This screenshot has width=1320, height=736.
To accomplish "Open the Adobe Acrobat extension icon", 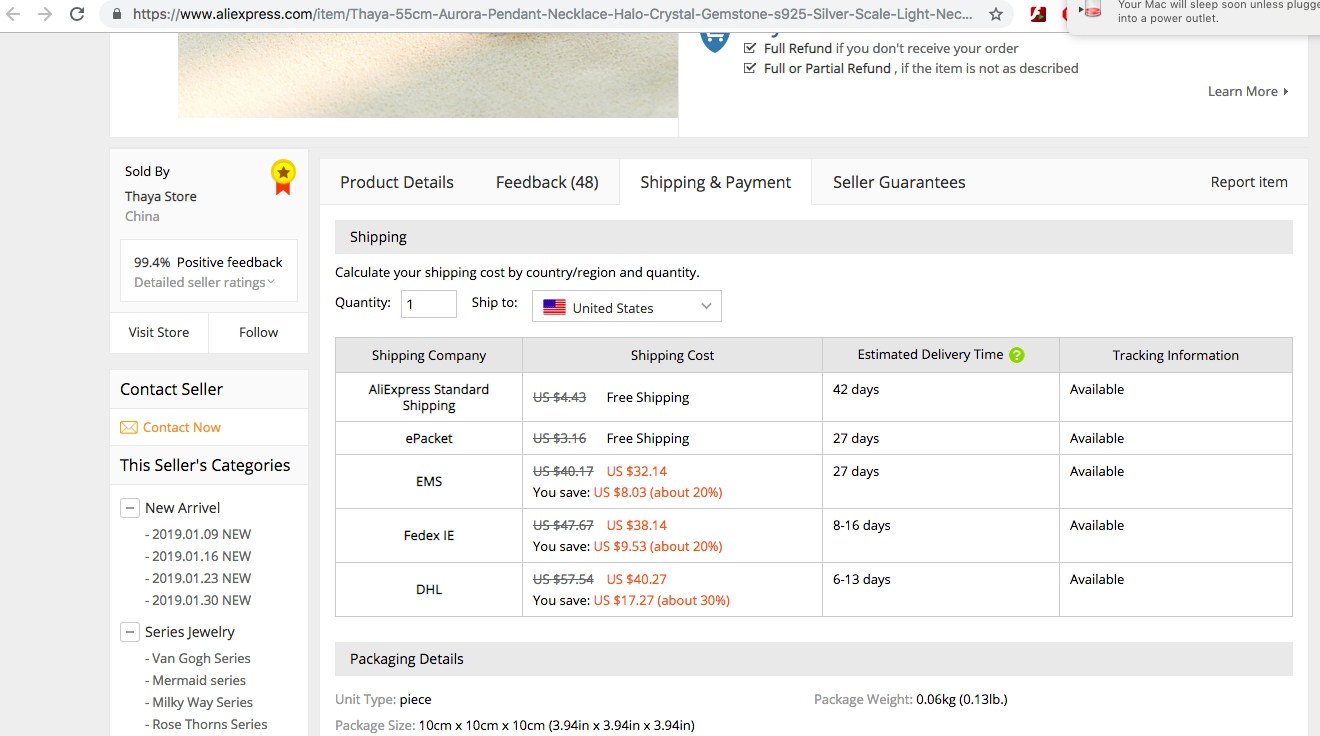I will pos(1038,14).
